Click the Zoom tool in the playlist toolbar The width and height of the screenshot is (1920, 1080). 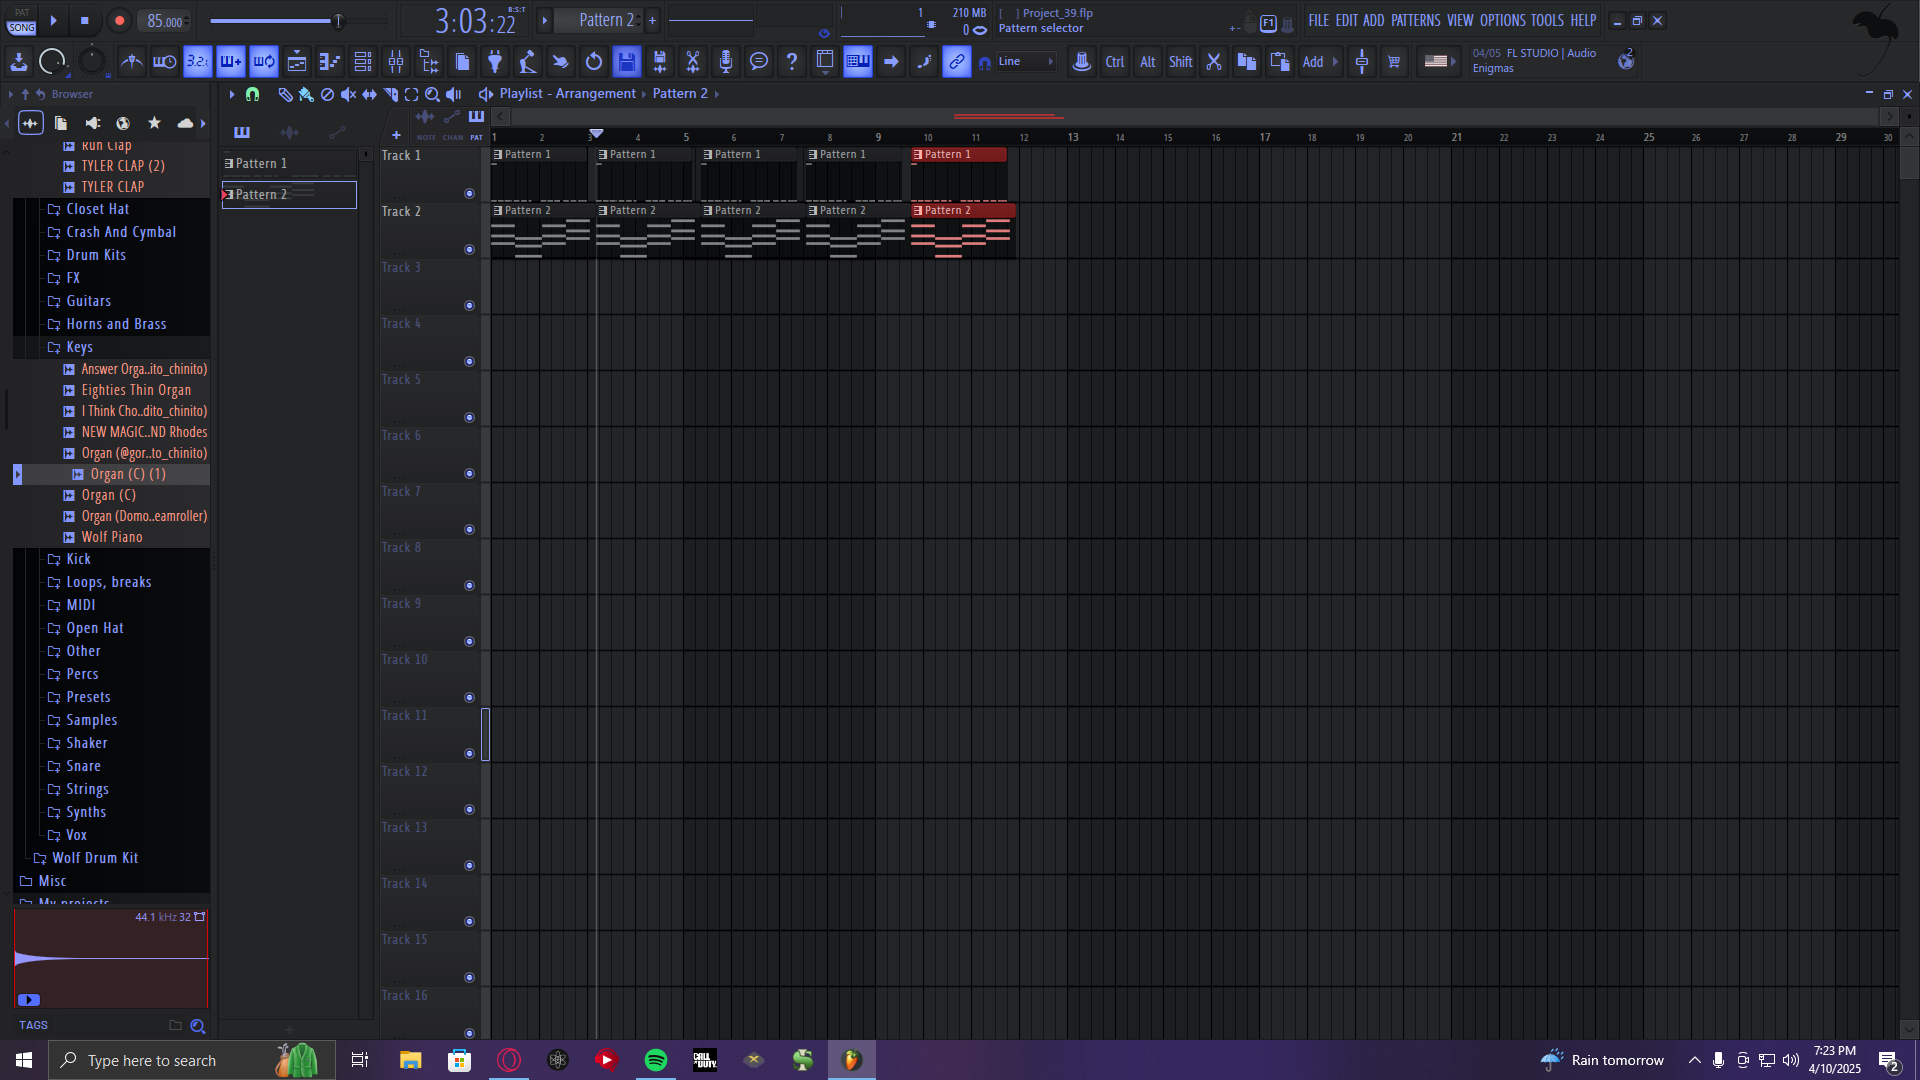click(x=432, y=94)
